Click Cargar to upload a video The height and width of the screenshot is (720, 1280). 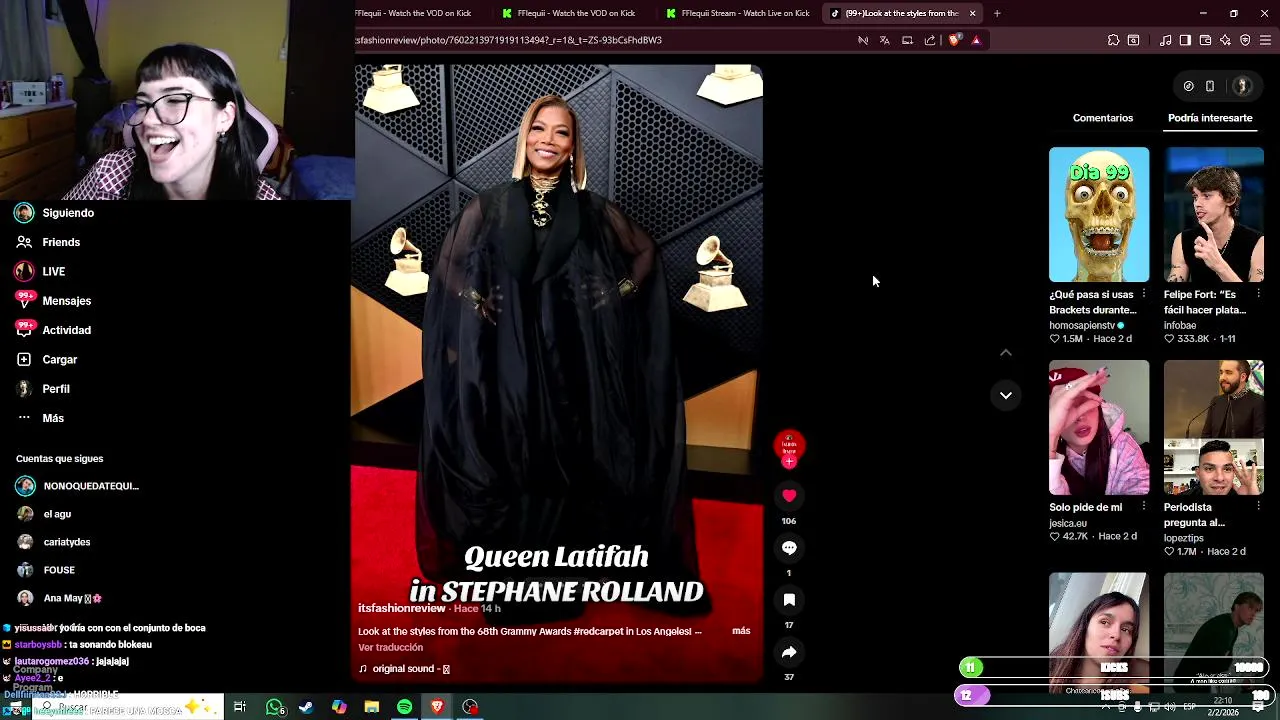tap(59, 360)
